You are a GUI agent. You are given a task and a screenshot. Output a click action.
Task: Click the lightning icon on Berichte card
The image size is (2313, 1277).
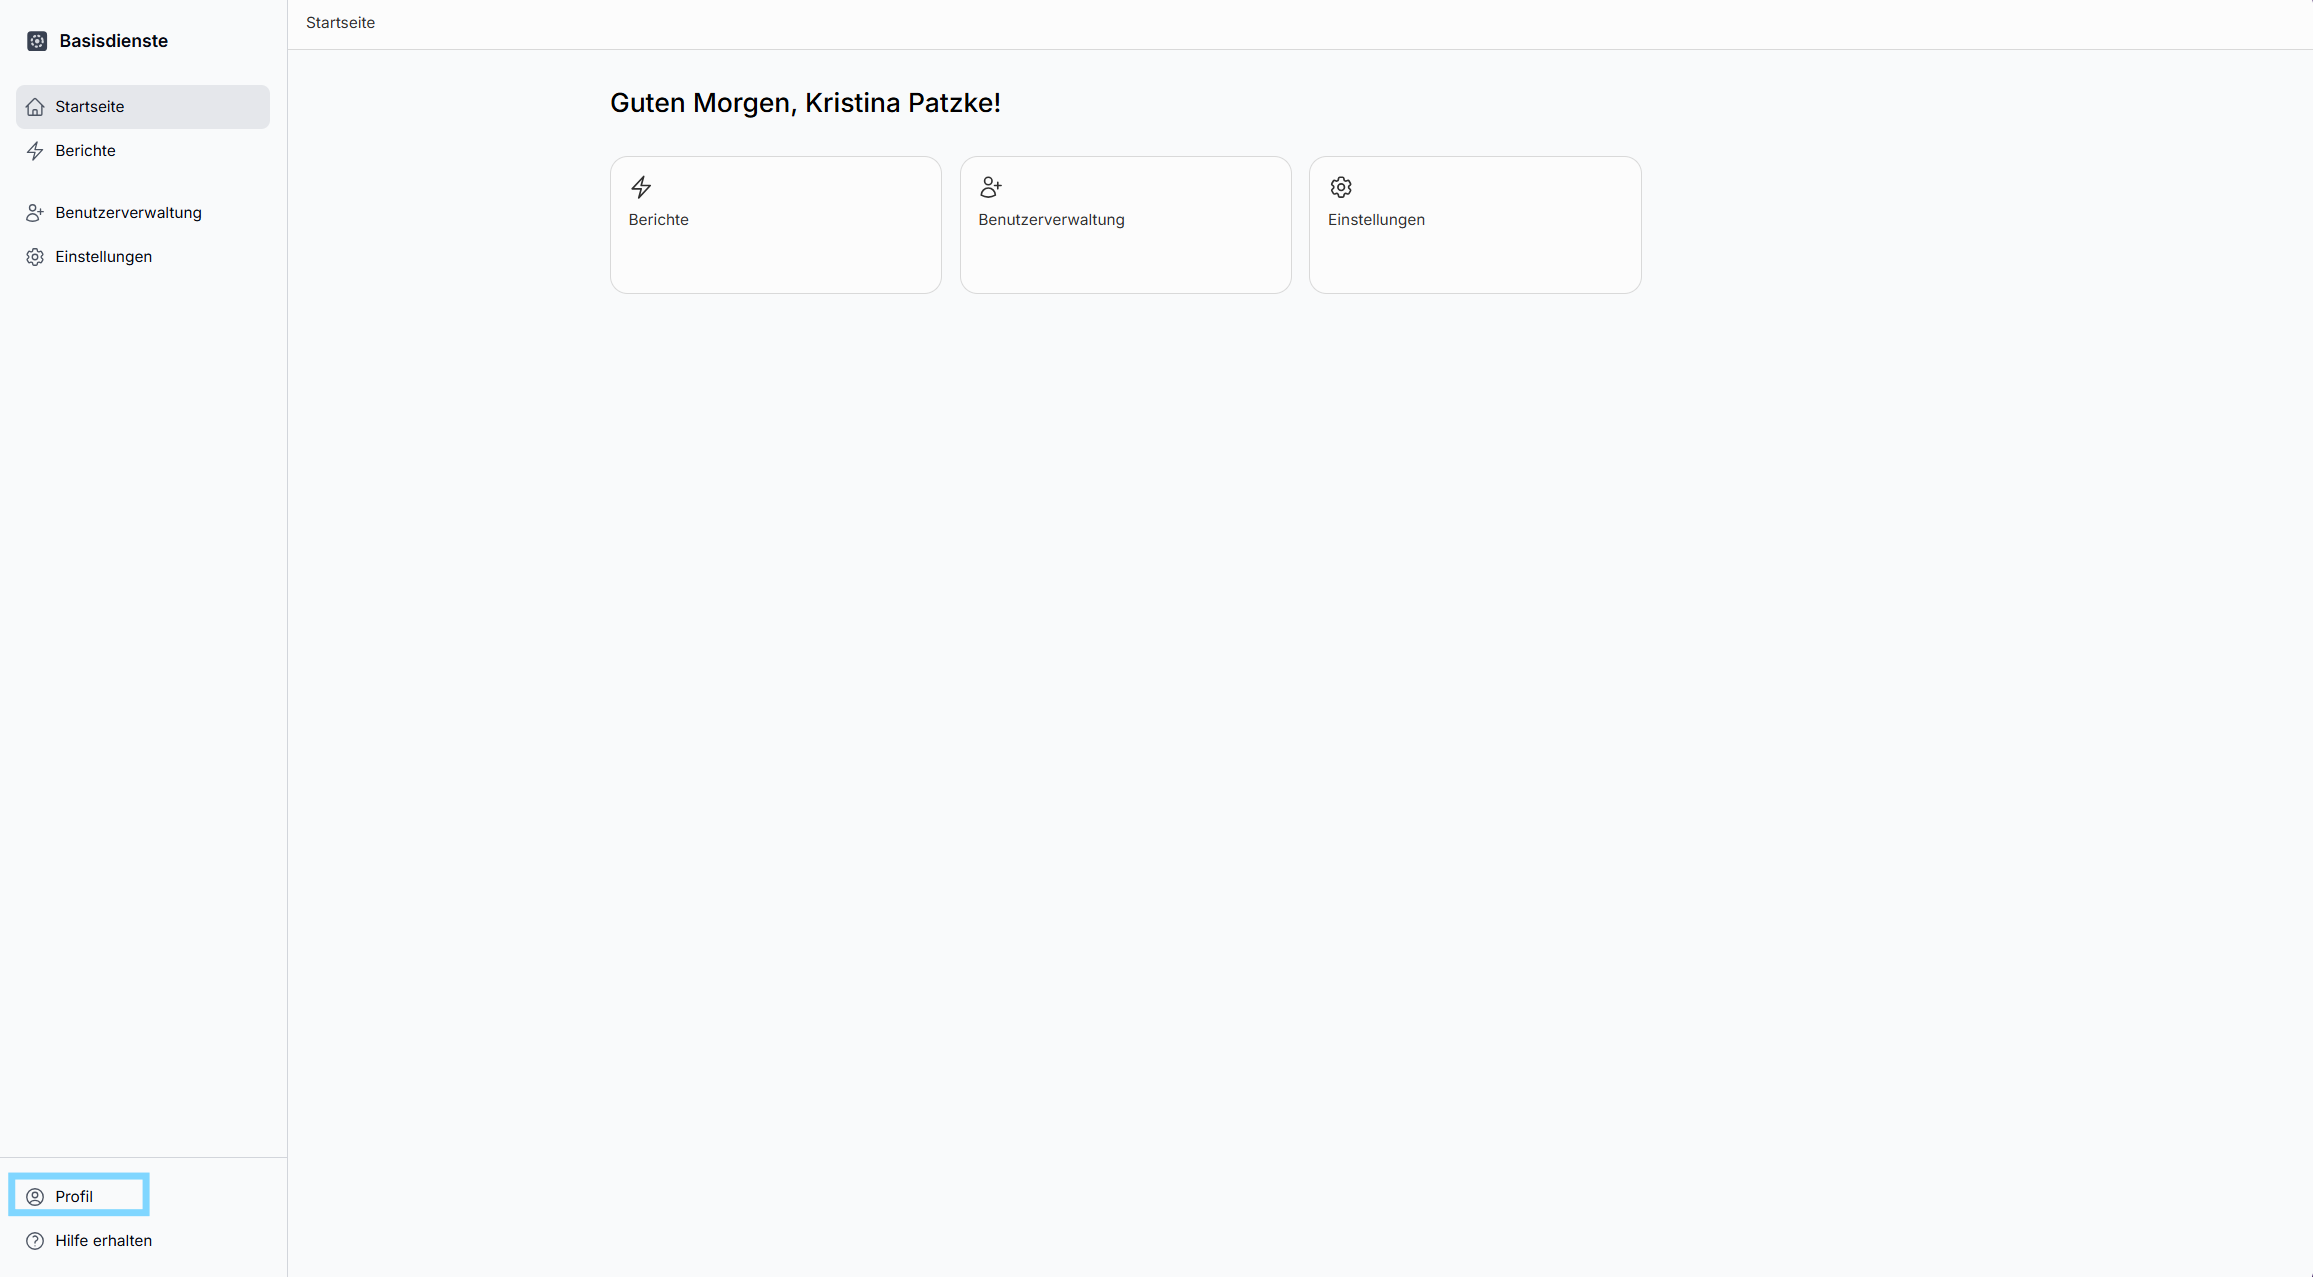click(x=641, y=187)
